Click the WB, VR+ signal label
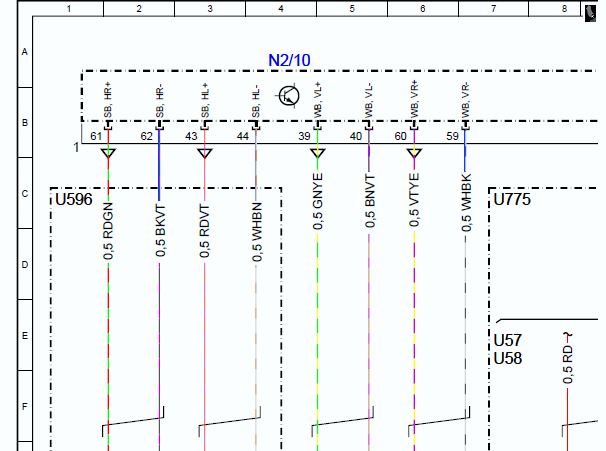 tap(414, 99)
